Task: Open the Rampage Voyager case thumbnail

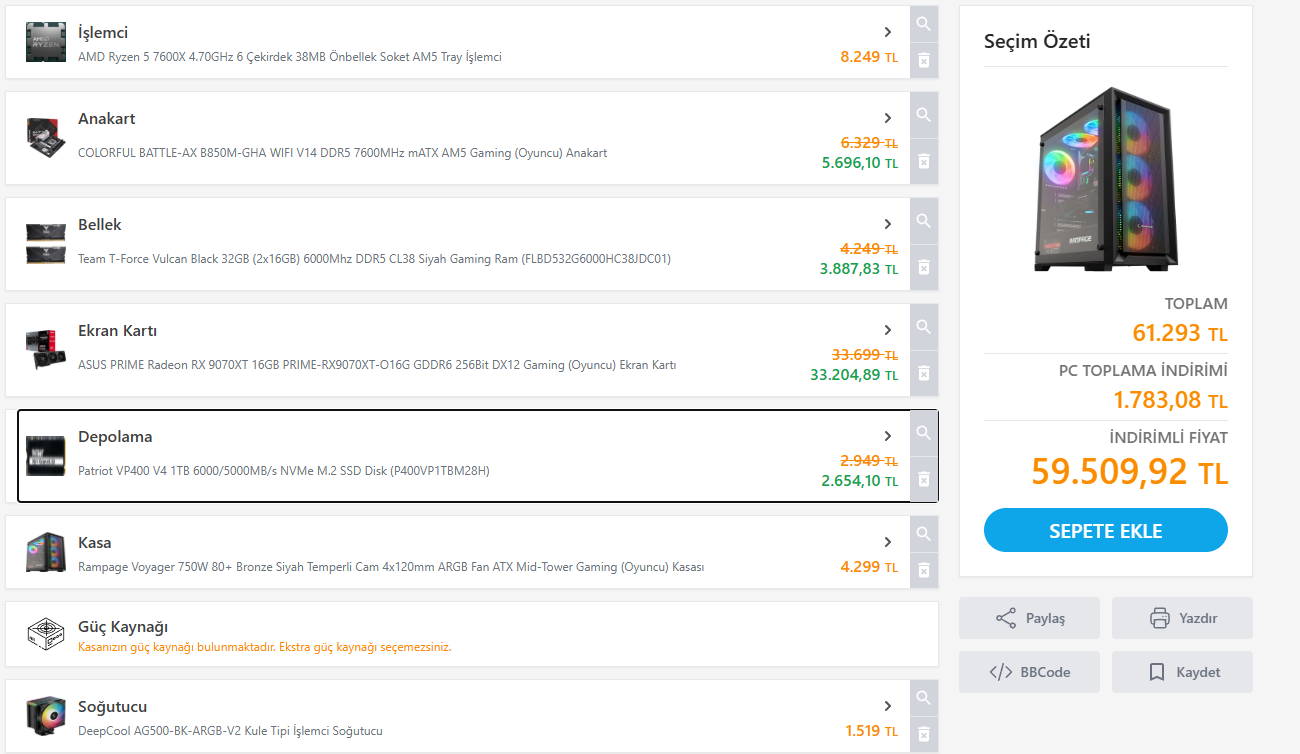Action: pos(46,552)
